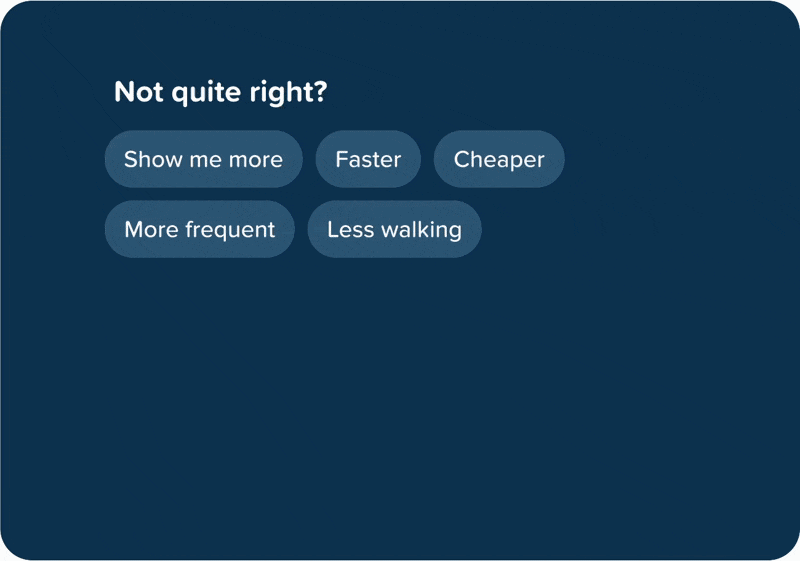Viewport: 800px width, 561px height.
Task: Toggle the Cheaper refinement chip
Action: 499,159
